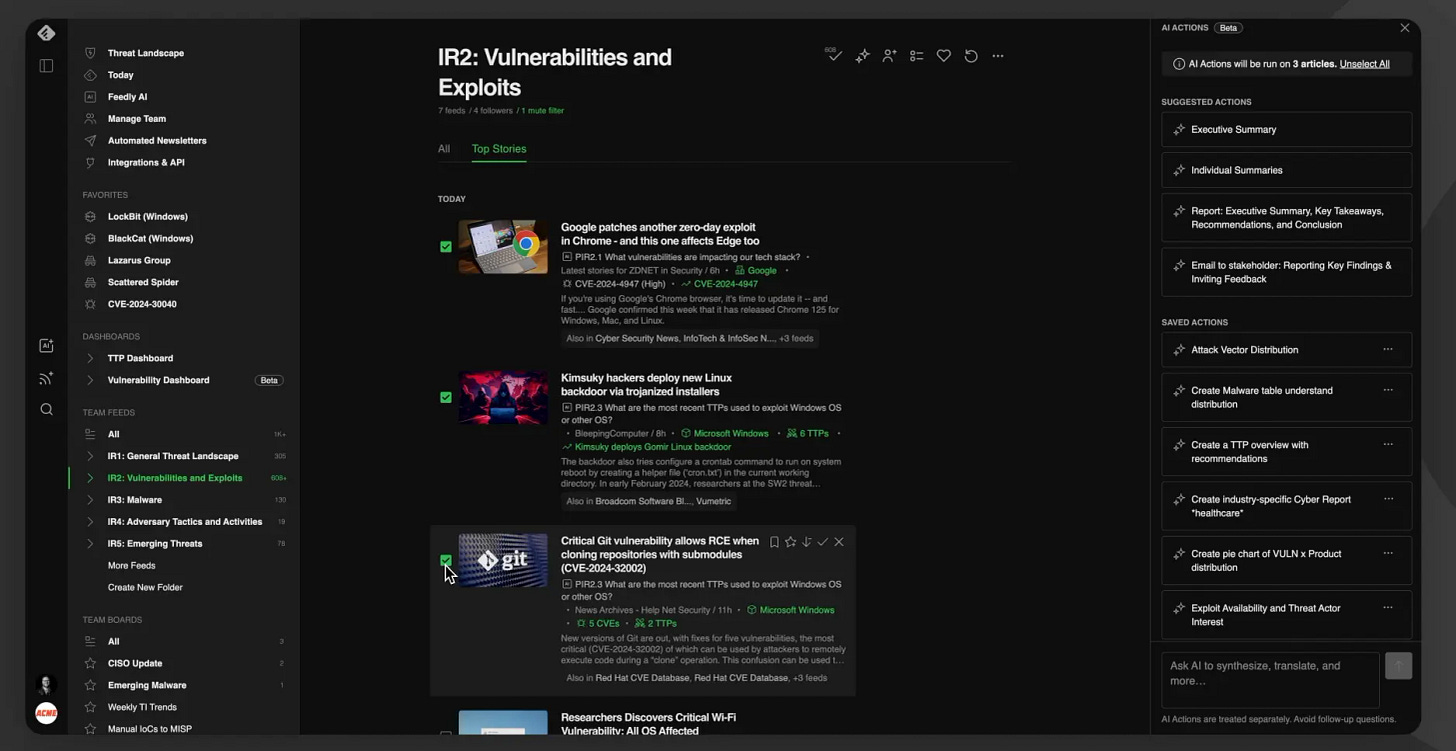The width and height of the screenshot is (1456, 751).
Task: Open the CISO Update board
Action: tap(135, 663)
